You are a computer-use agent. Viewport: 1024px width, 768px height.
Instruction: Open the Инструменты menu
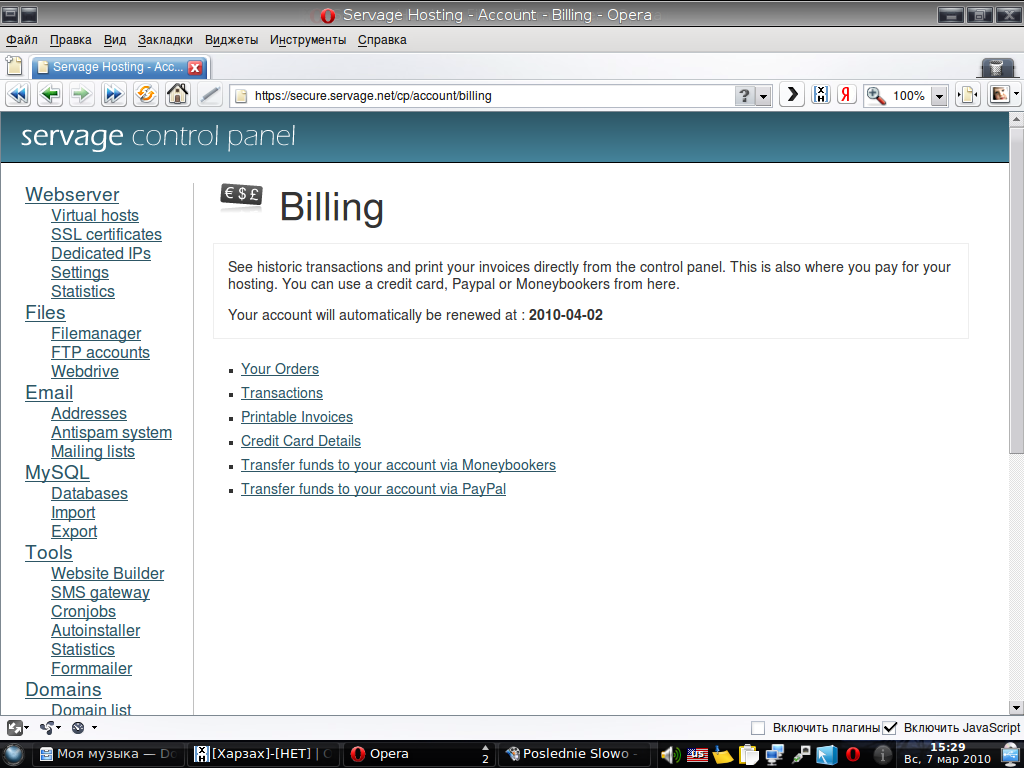click(308, 40)
